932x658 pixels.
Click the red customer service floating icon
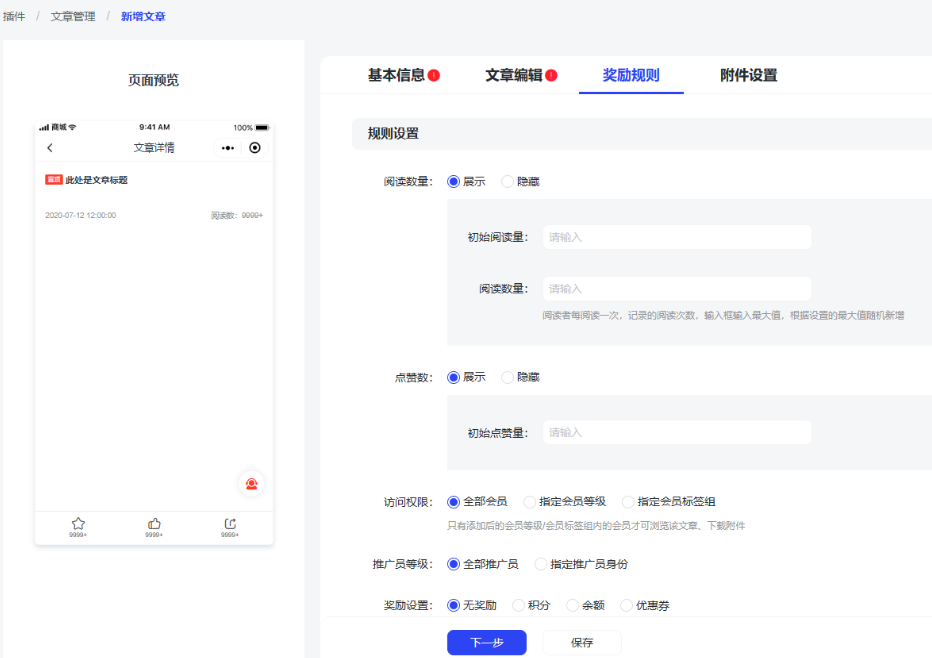251,484
